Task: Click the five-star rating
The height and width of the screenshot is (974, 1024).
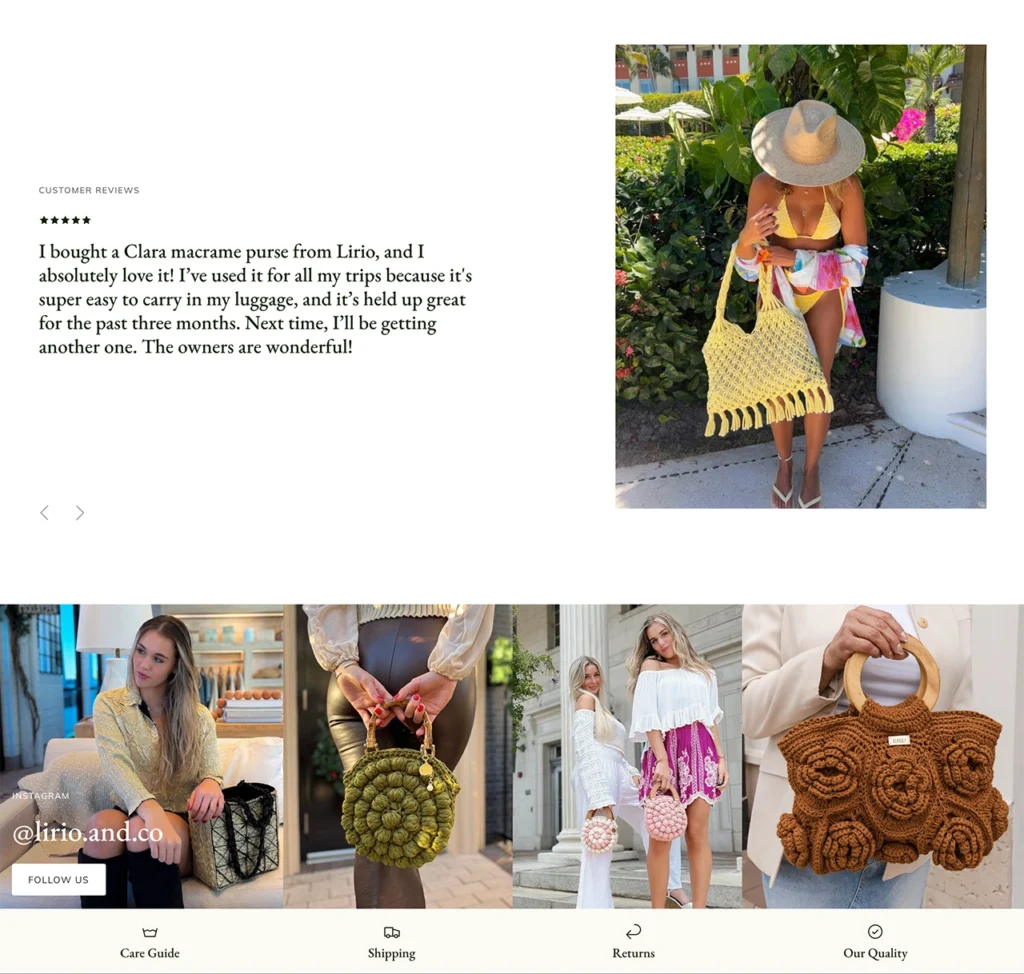Action: 65,220
